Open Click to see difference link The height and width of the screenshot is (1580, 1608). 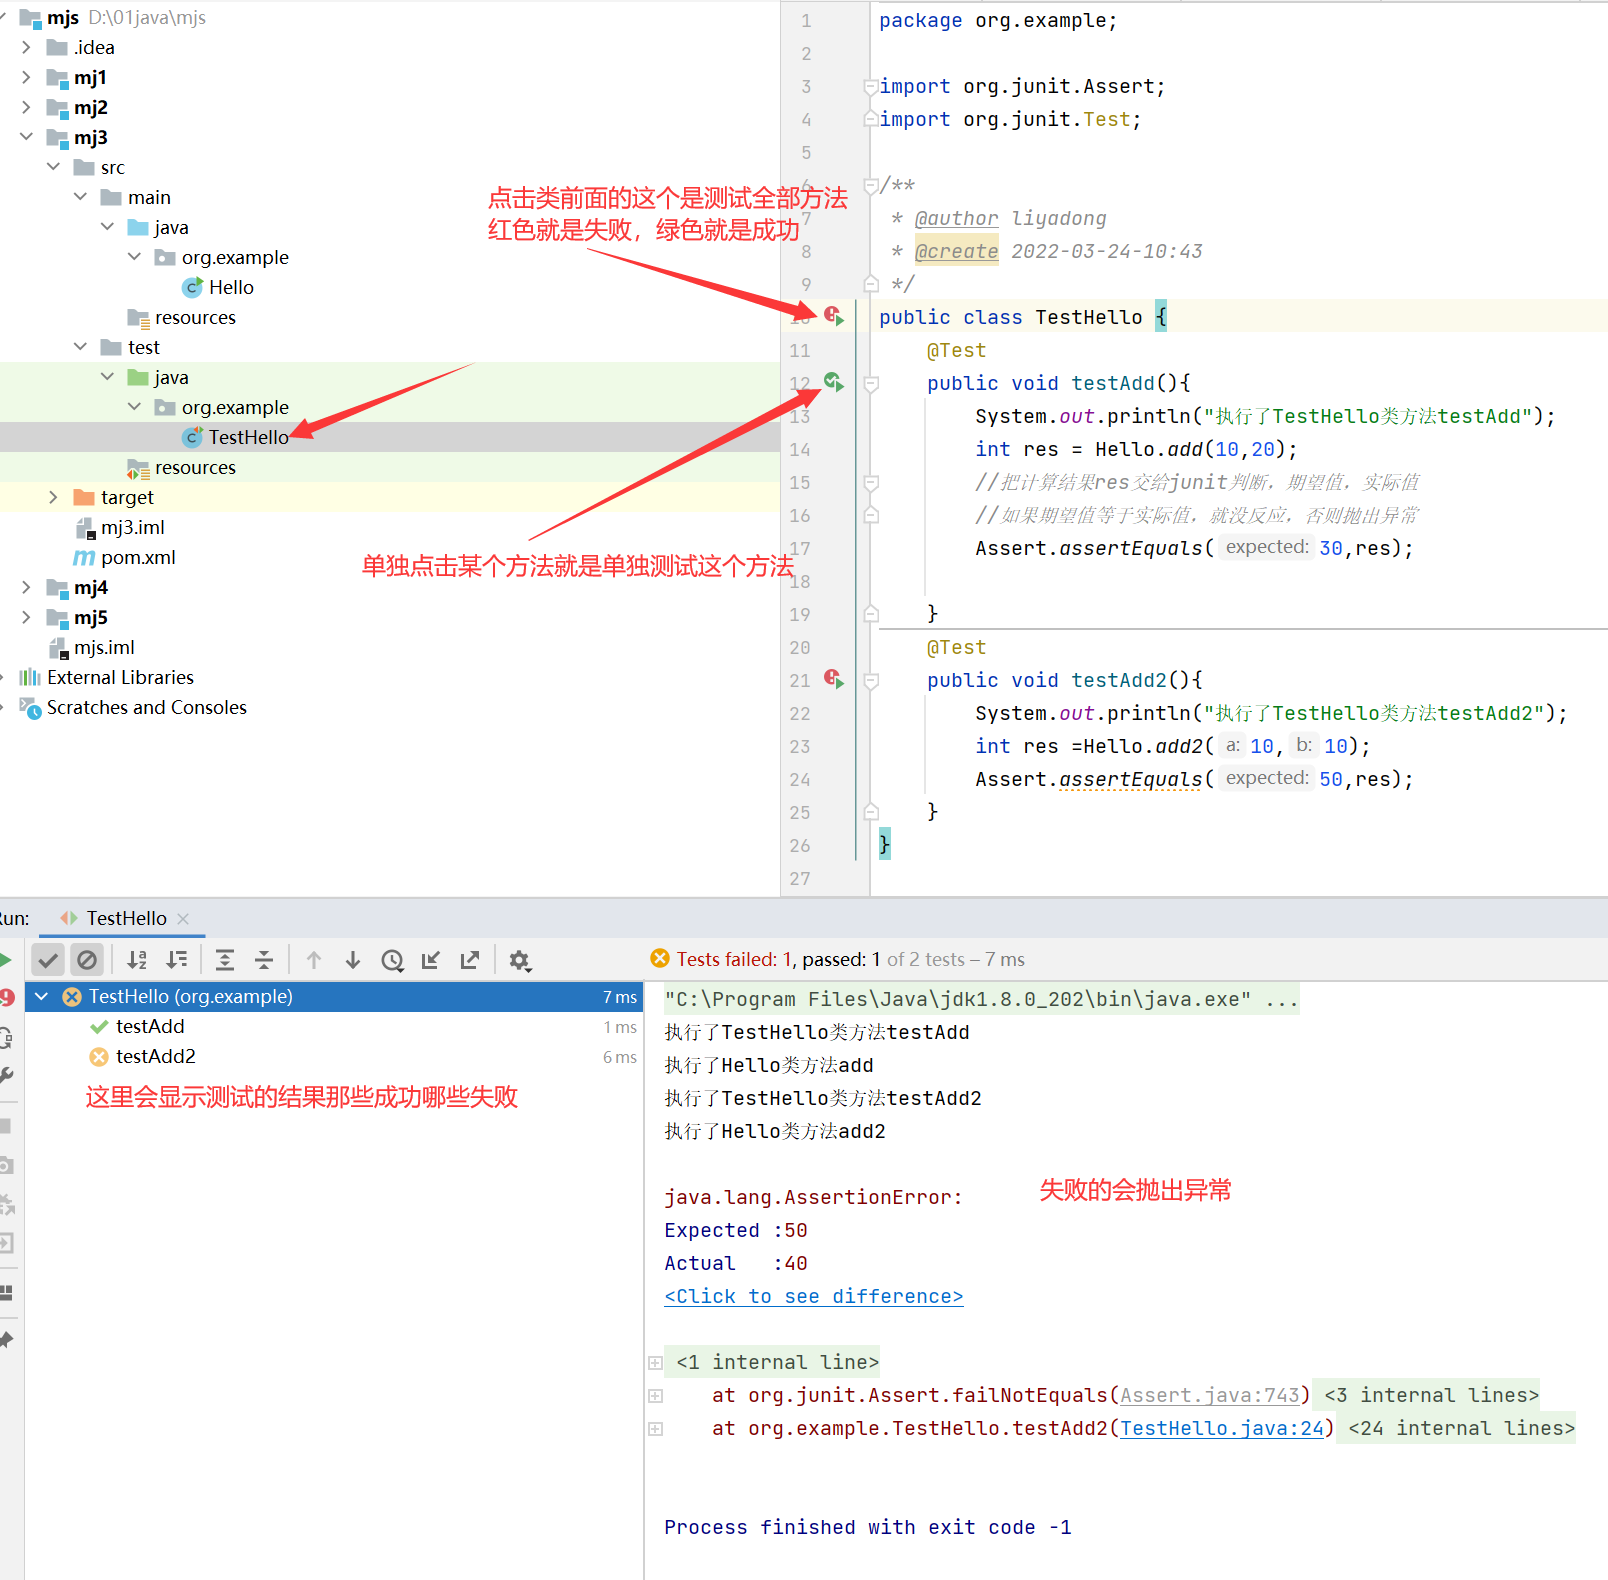point(813,1296)
